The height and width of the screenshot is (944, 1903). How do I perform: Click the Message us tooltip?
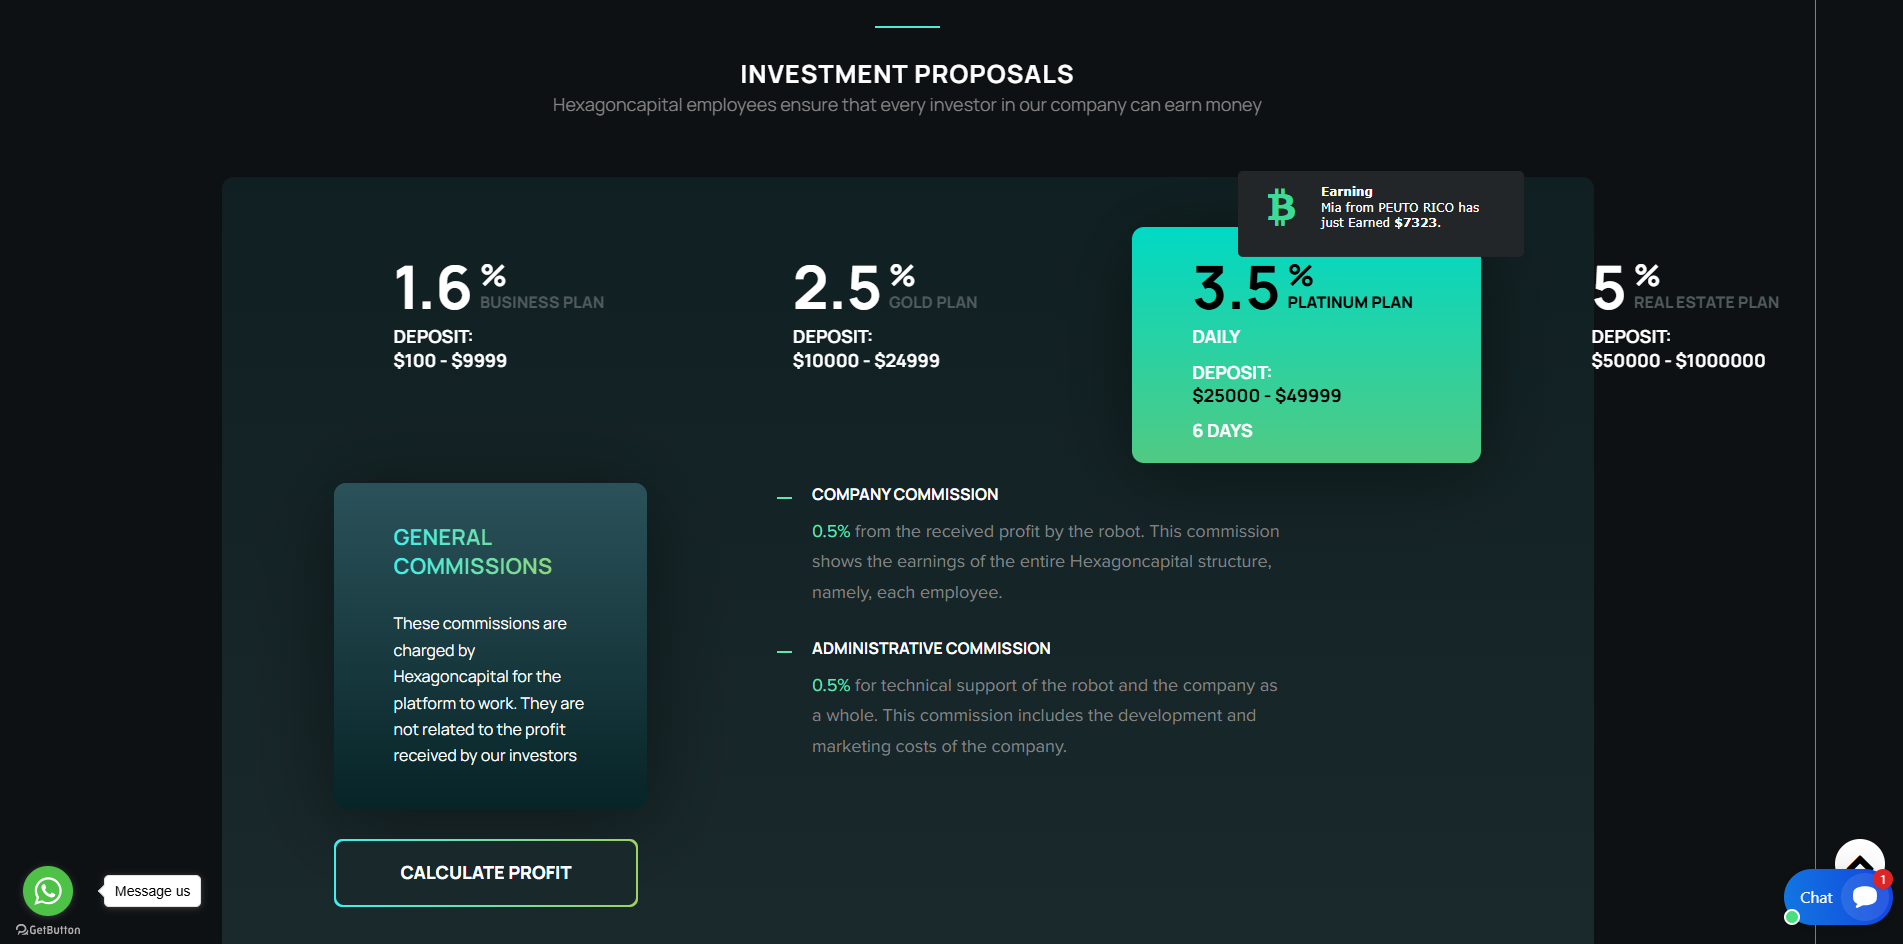152,891
